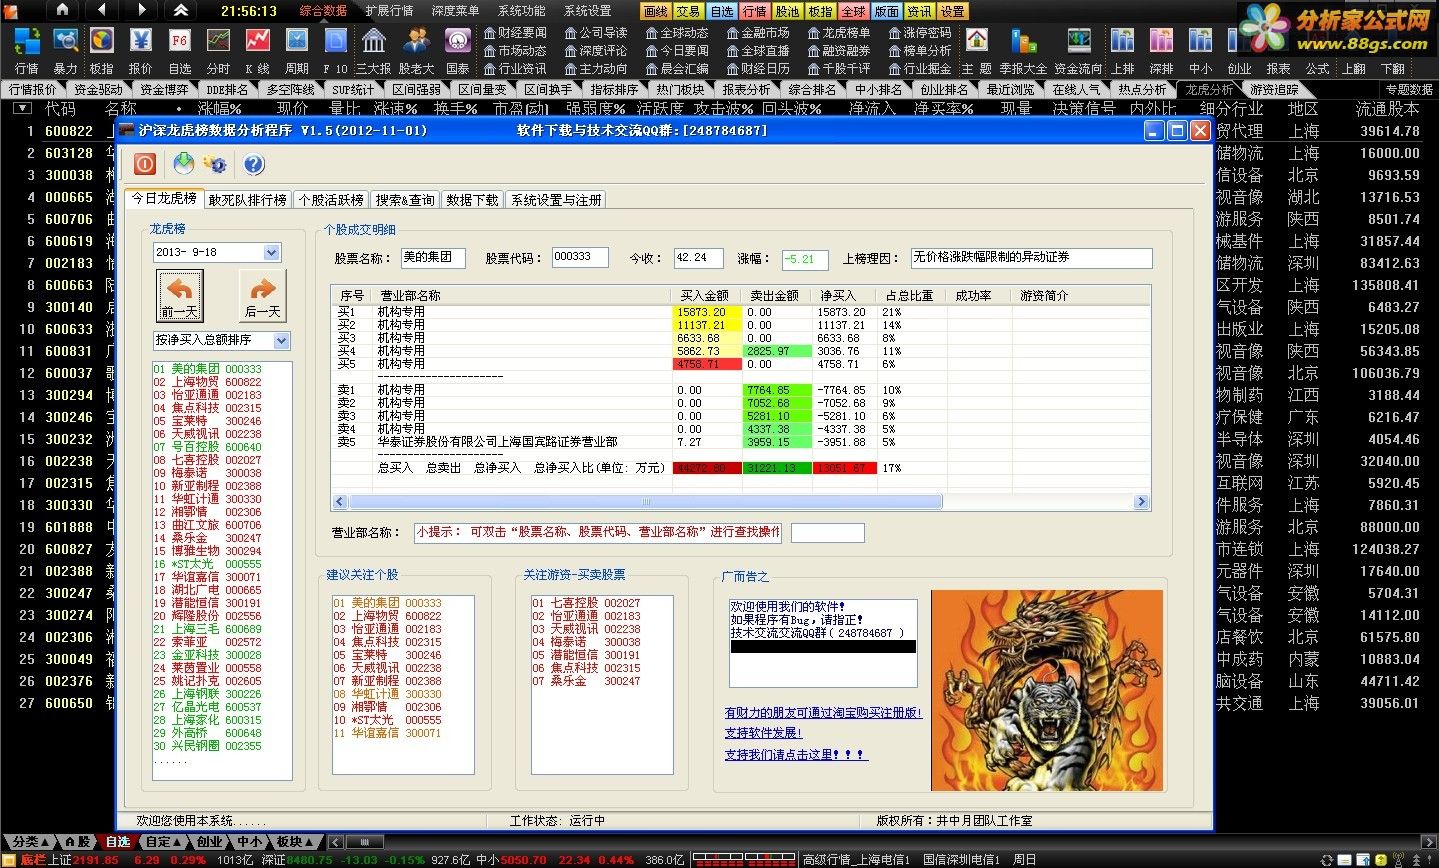The height and width of the screenshot is (868, 1439).
Task: Go back with the left arrow button
Action: coord(101,10)
